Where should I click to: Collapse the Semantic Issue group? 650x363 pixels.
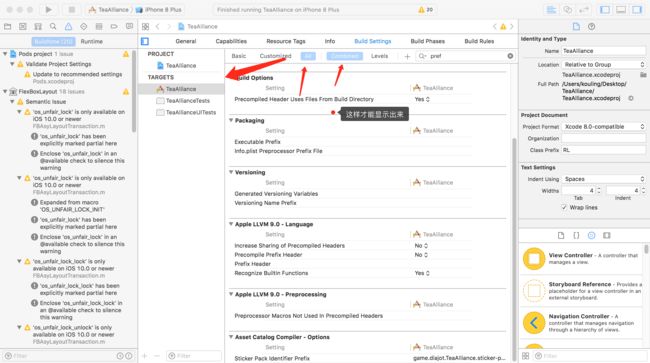click(x=12, y=102)
